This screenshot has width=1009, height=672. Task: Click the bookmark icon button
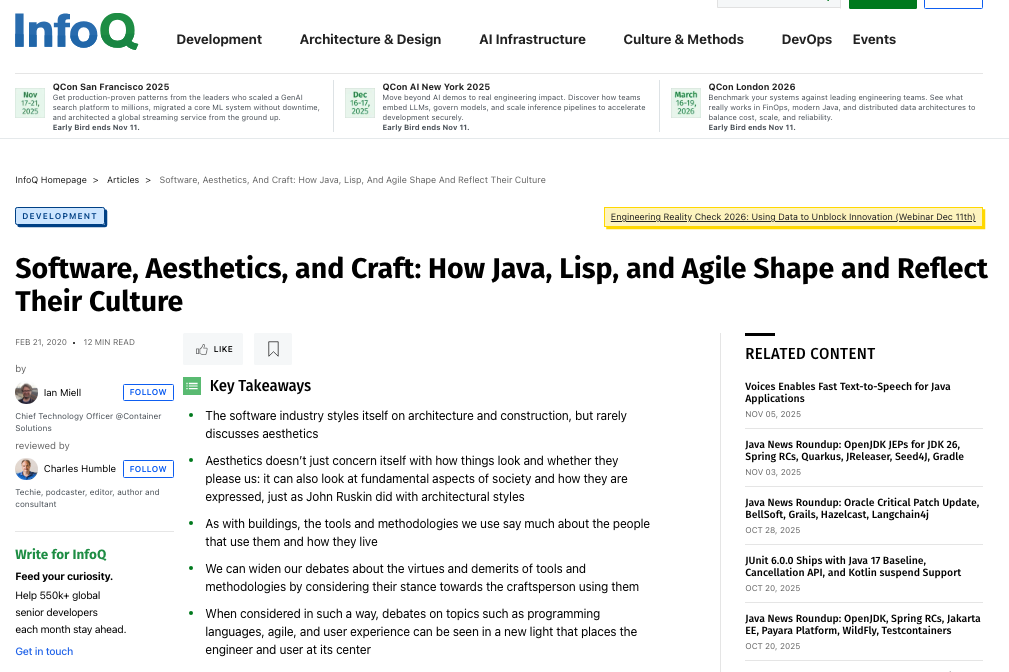[x=273, y=349]
